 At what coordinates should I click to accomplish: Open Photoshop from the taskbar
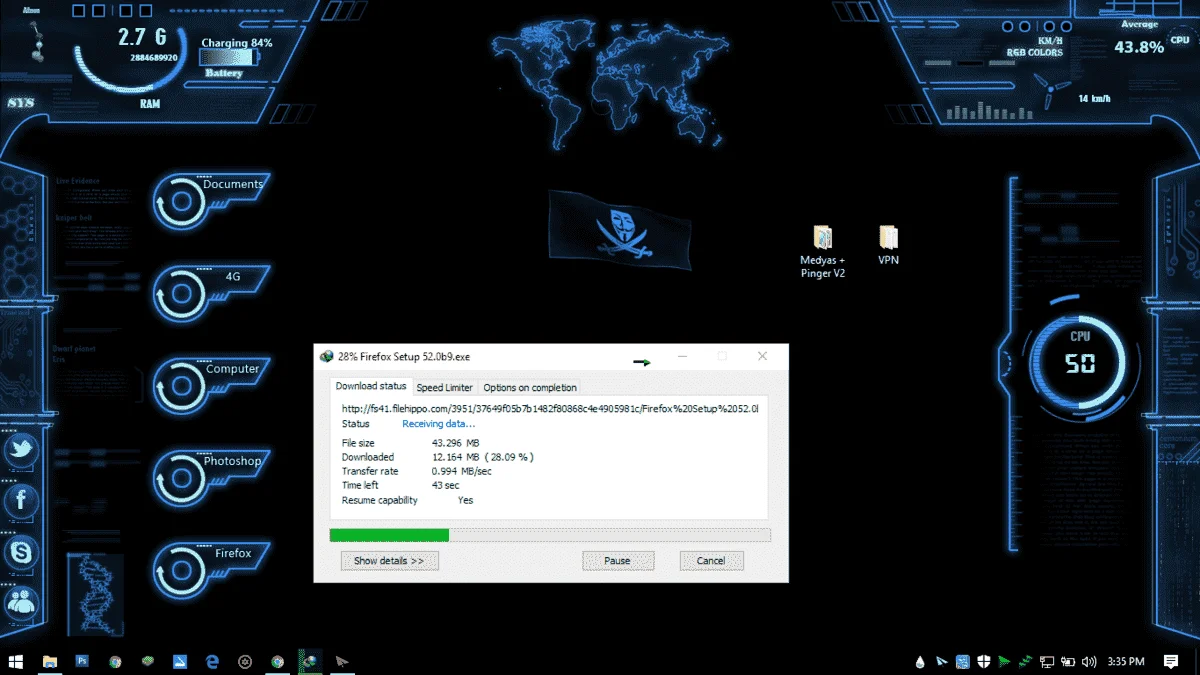(83, 661)
